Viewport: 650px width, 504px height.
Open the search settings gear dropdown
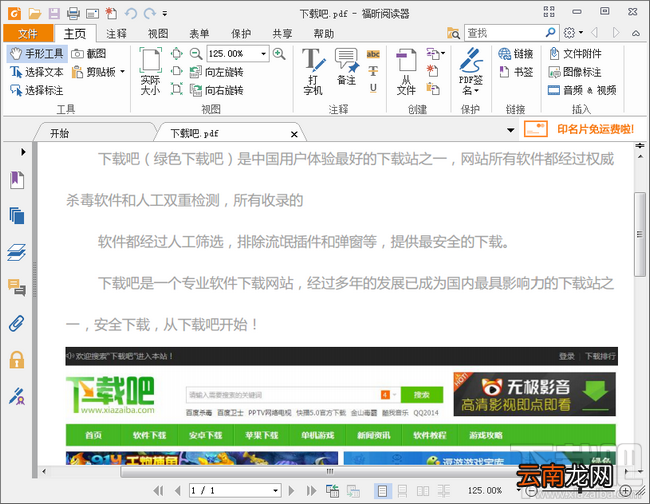tap(573, 32)
